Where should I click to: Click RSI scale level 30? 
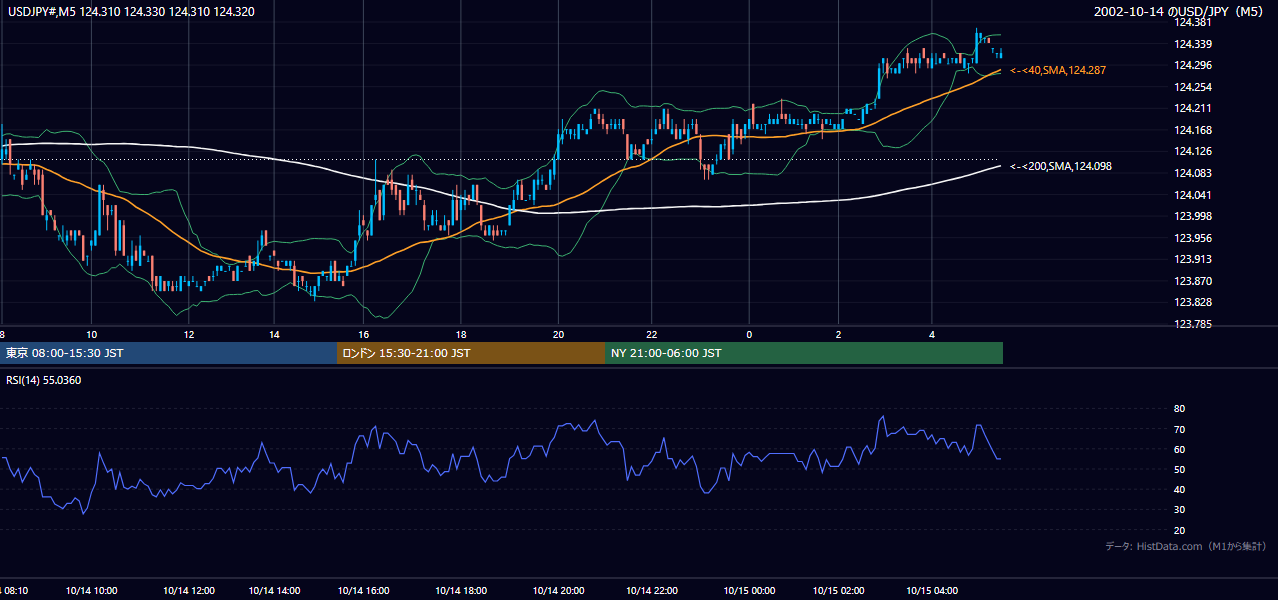click(x=1179, y=509)
